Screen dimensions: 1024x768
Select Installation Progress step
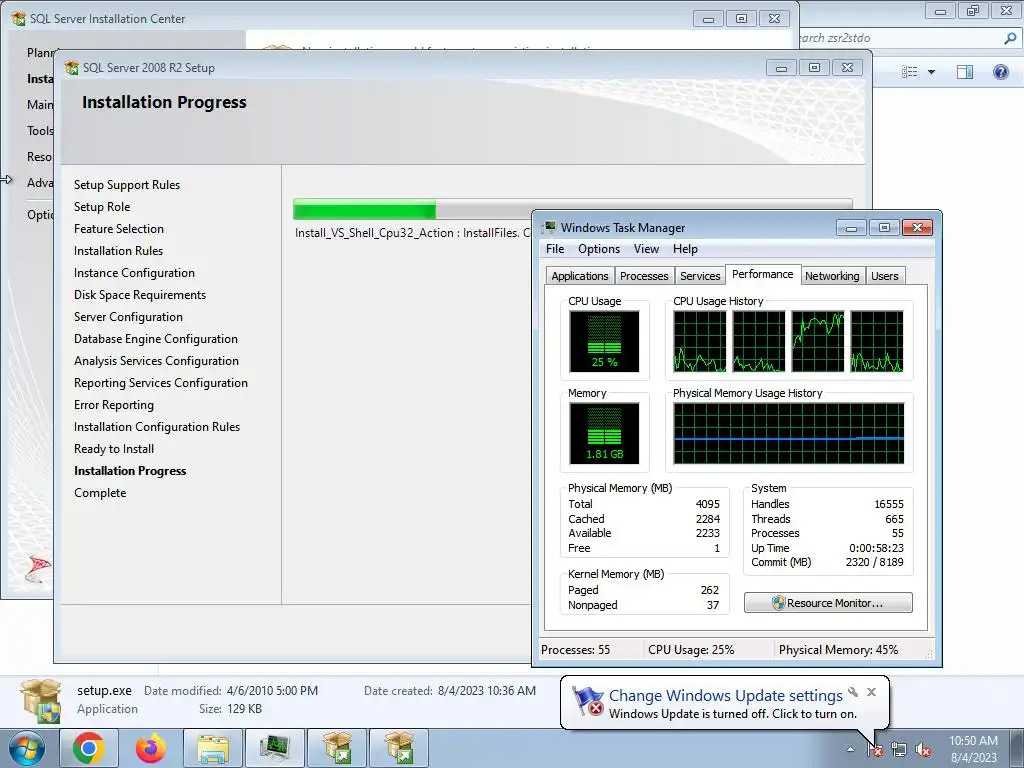click(130, 471)
